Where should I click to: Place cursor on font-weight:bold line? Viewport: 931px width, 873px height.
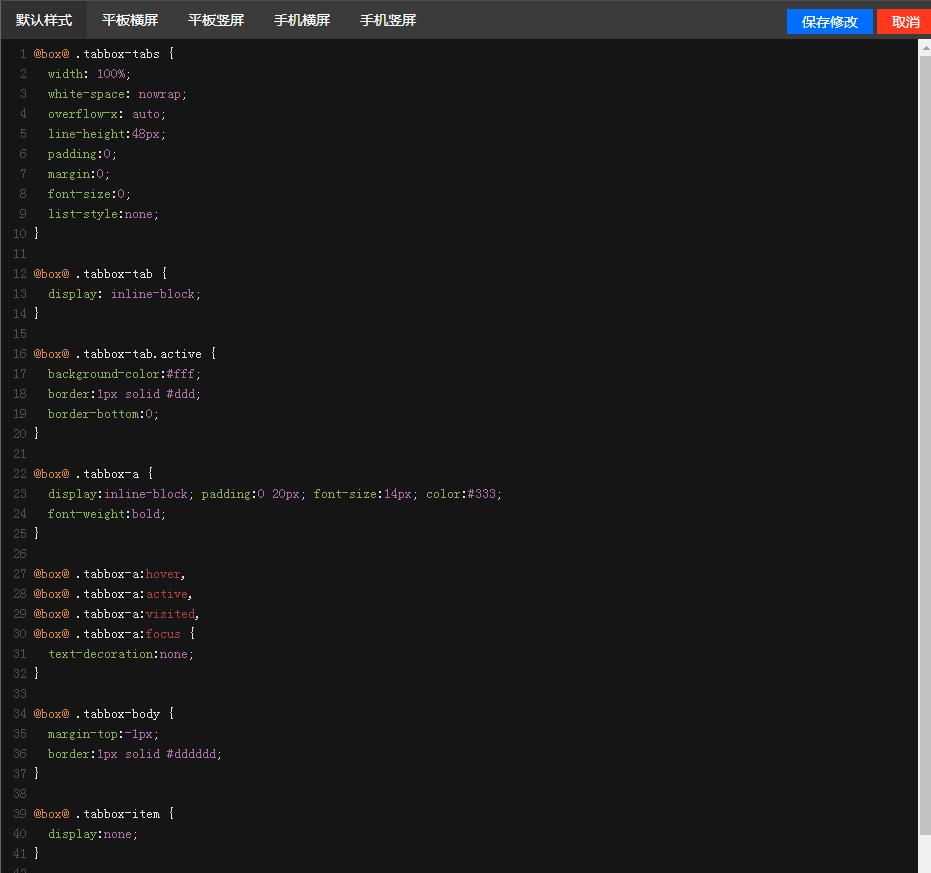coord(106,514)
